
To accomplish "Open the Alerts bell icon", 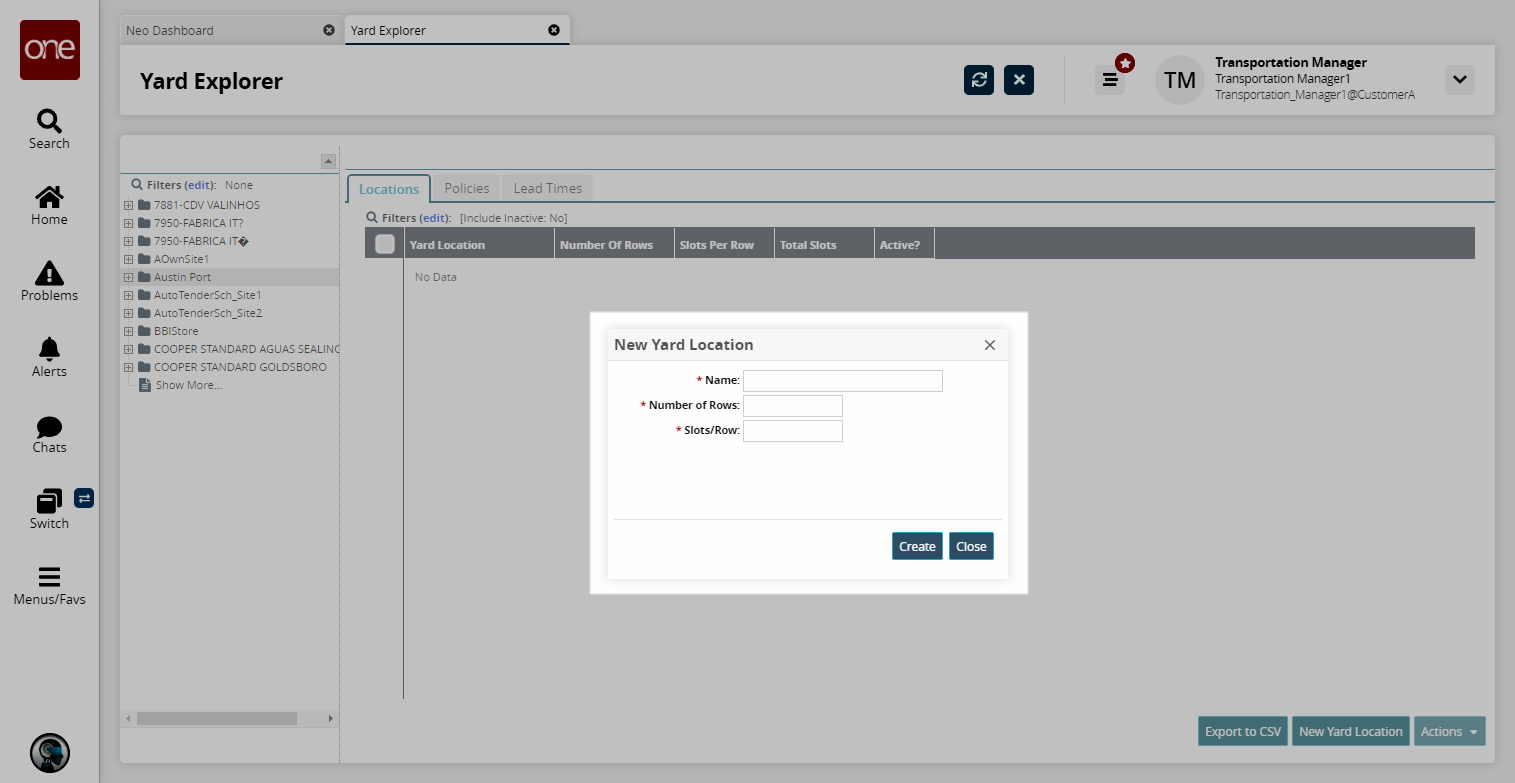I will 49,349.
